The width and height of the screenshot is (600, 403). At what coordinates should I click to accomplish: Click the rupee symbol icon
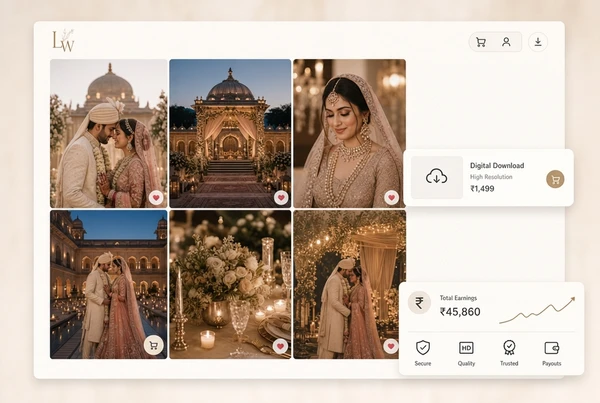tap(419, 303)
